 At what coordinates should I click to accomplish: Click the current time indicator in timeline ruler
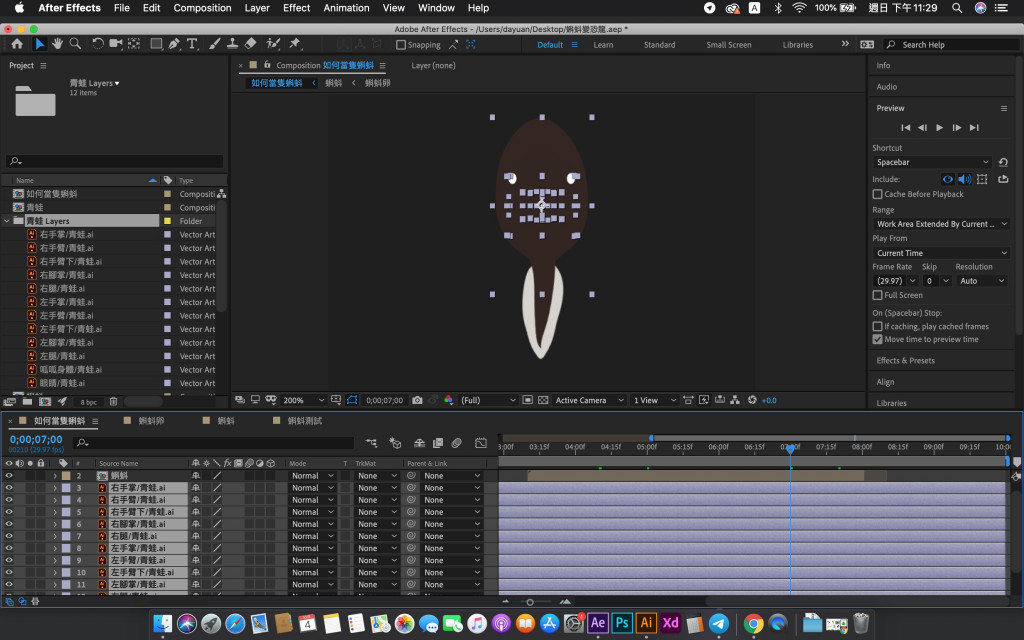tap(790, 448)
